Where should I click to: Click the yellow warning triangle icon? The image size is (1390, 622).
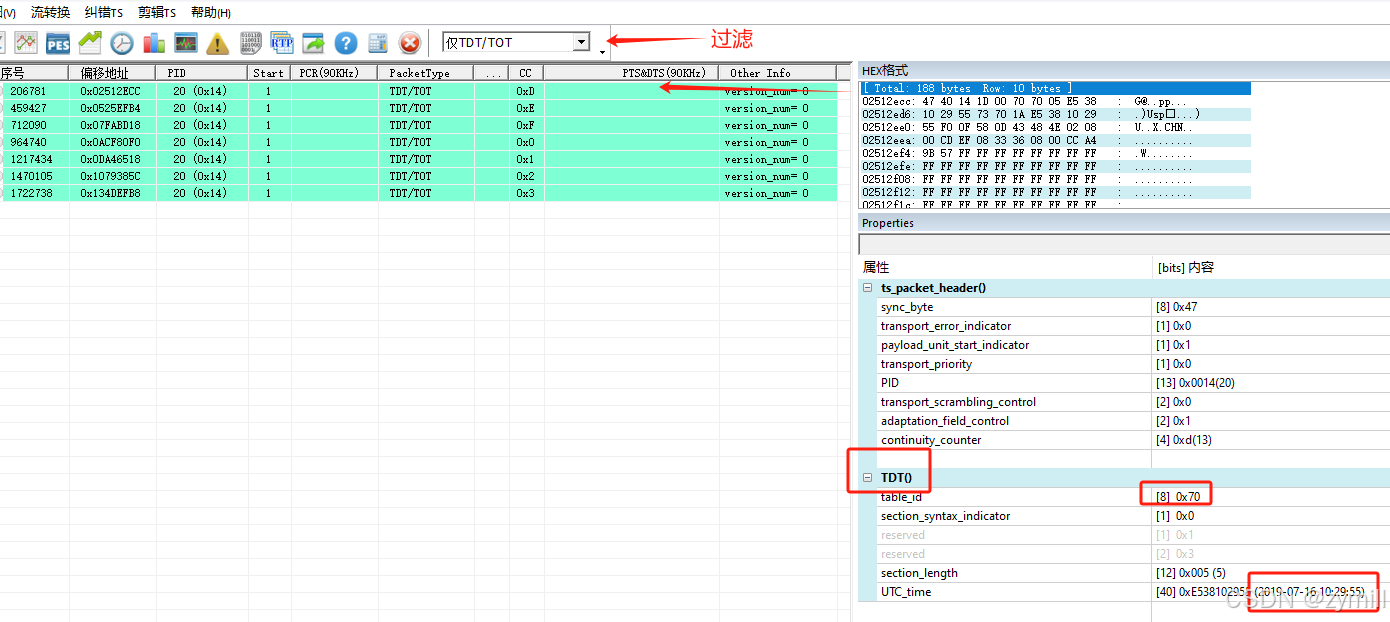click(218, 43)
